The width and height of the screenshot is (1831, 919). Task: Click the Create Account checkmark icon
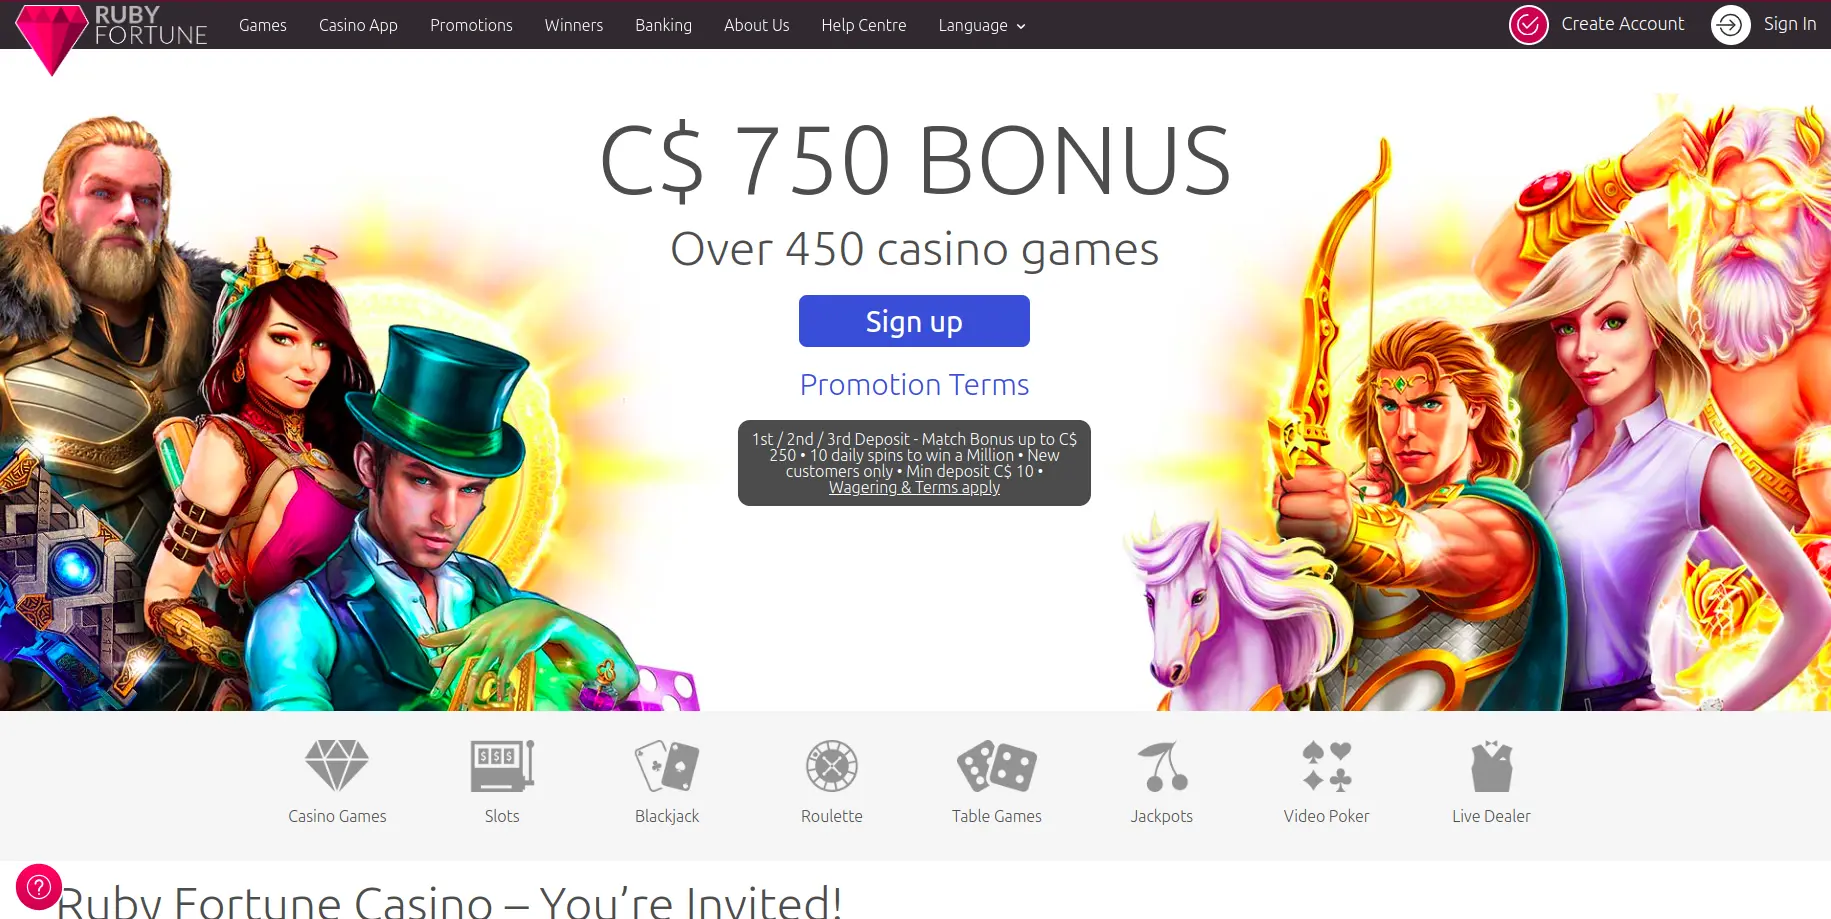pyautogui.click(x=1529, y=25)
